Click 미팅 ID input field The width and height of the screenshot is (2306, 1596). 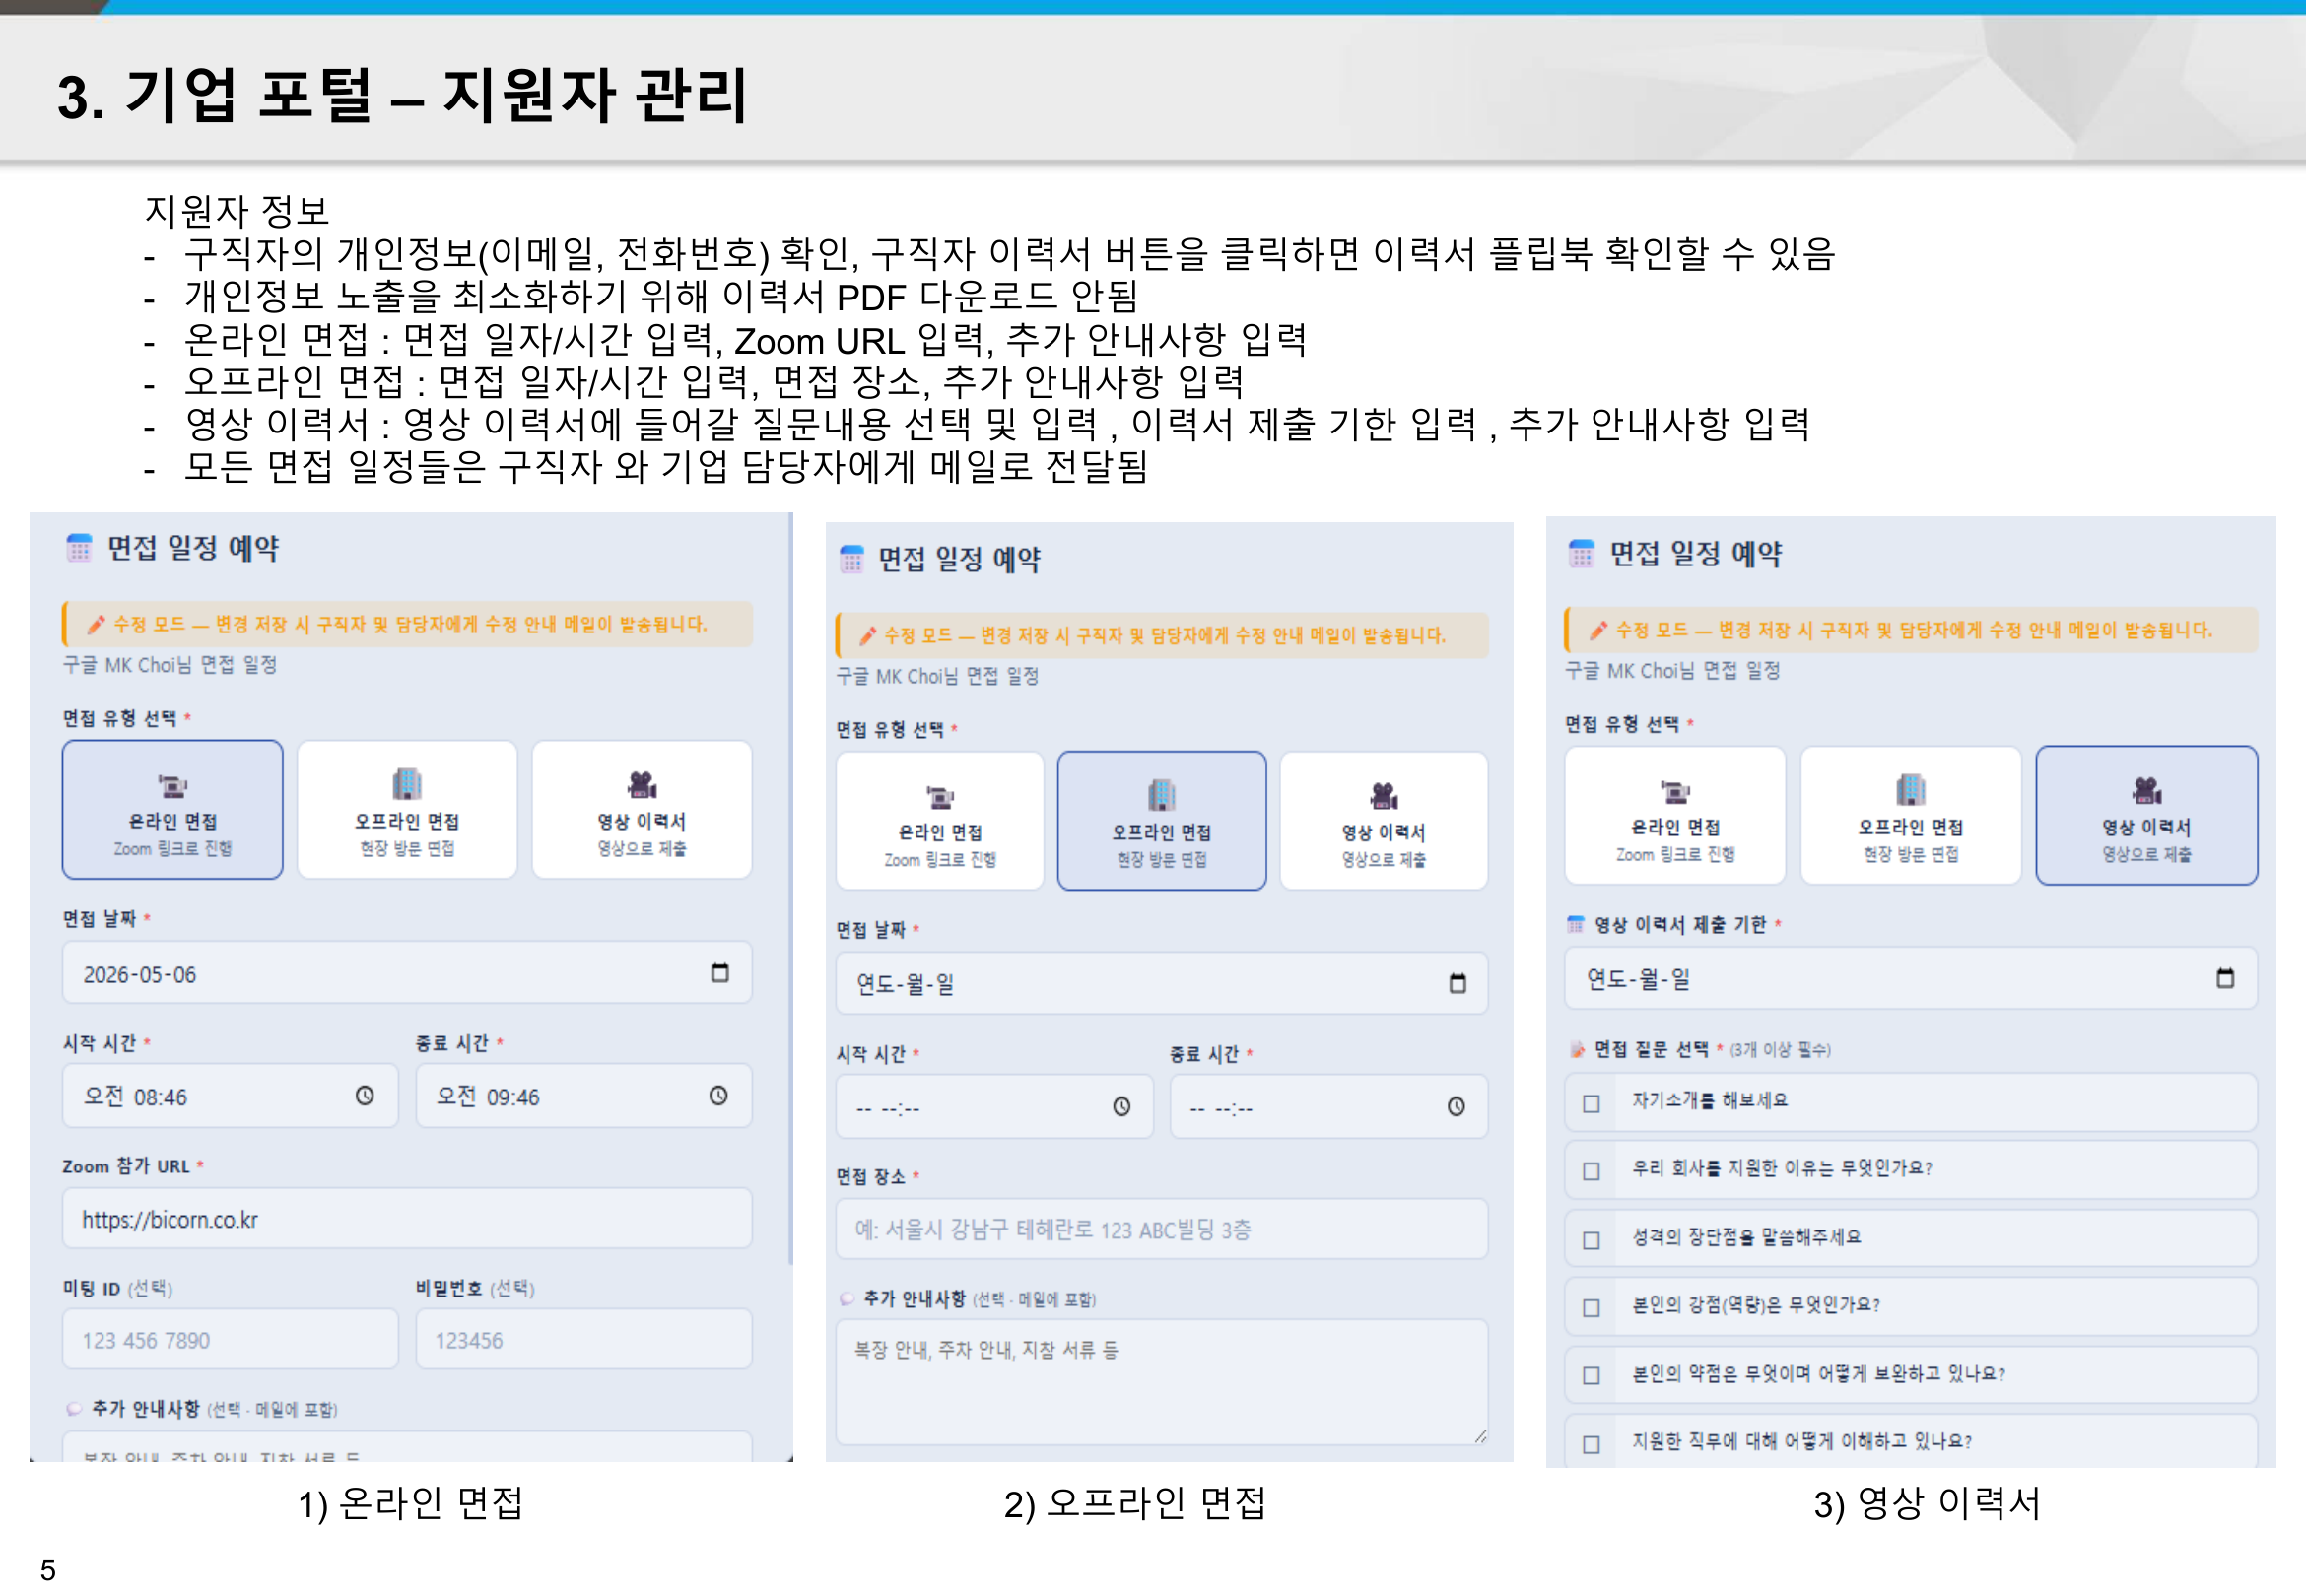point(230,1339)
